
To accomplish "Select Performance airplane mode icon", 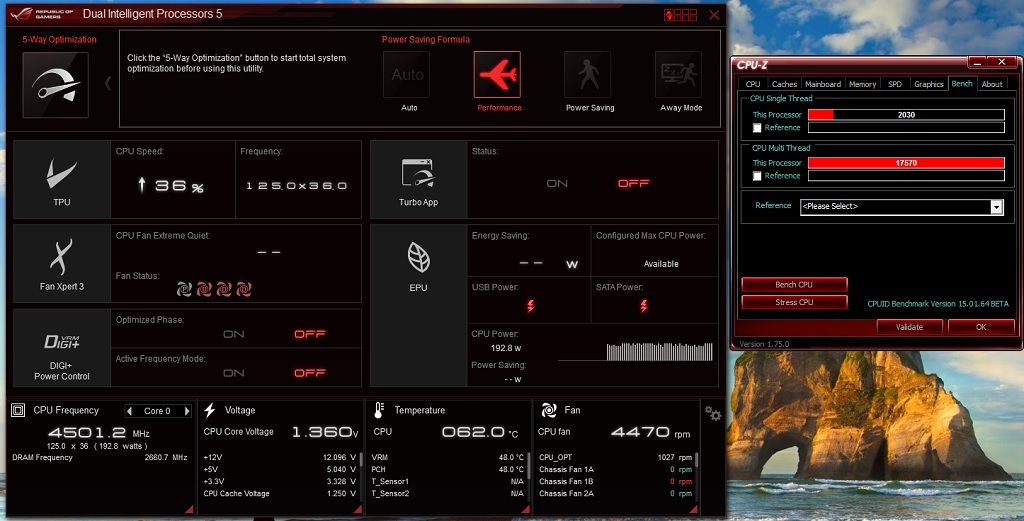I will tap(498, 75).
